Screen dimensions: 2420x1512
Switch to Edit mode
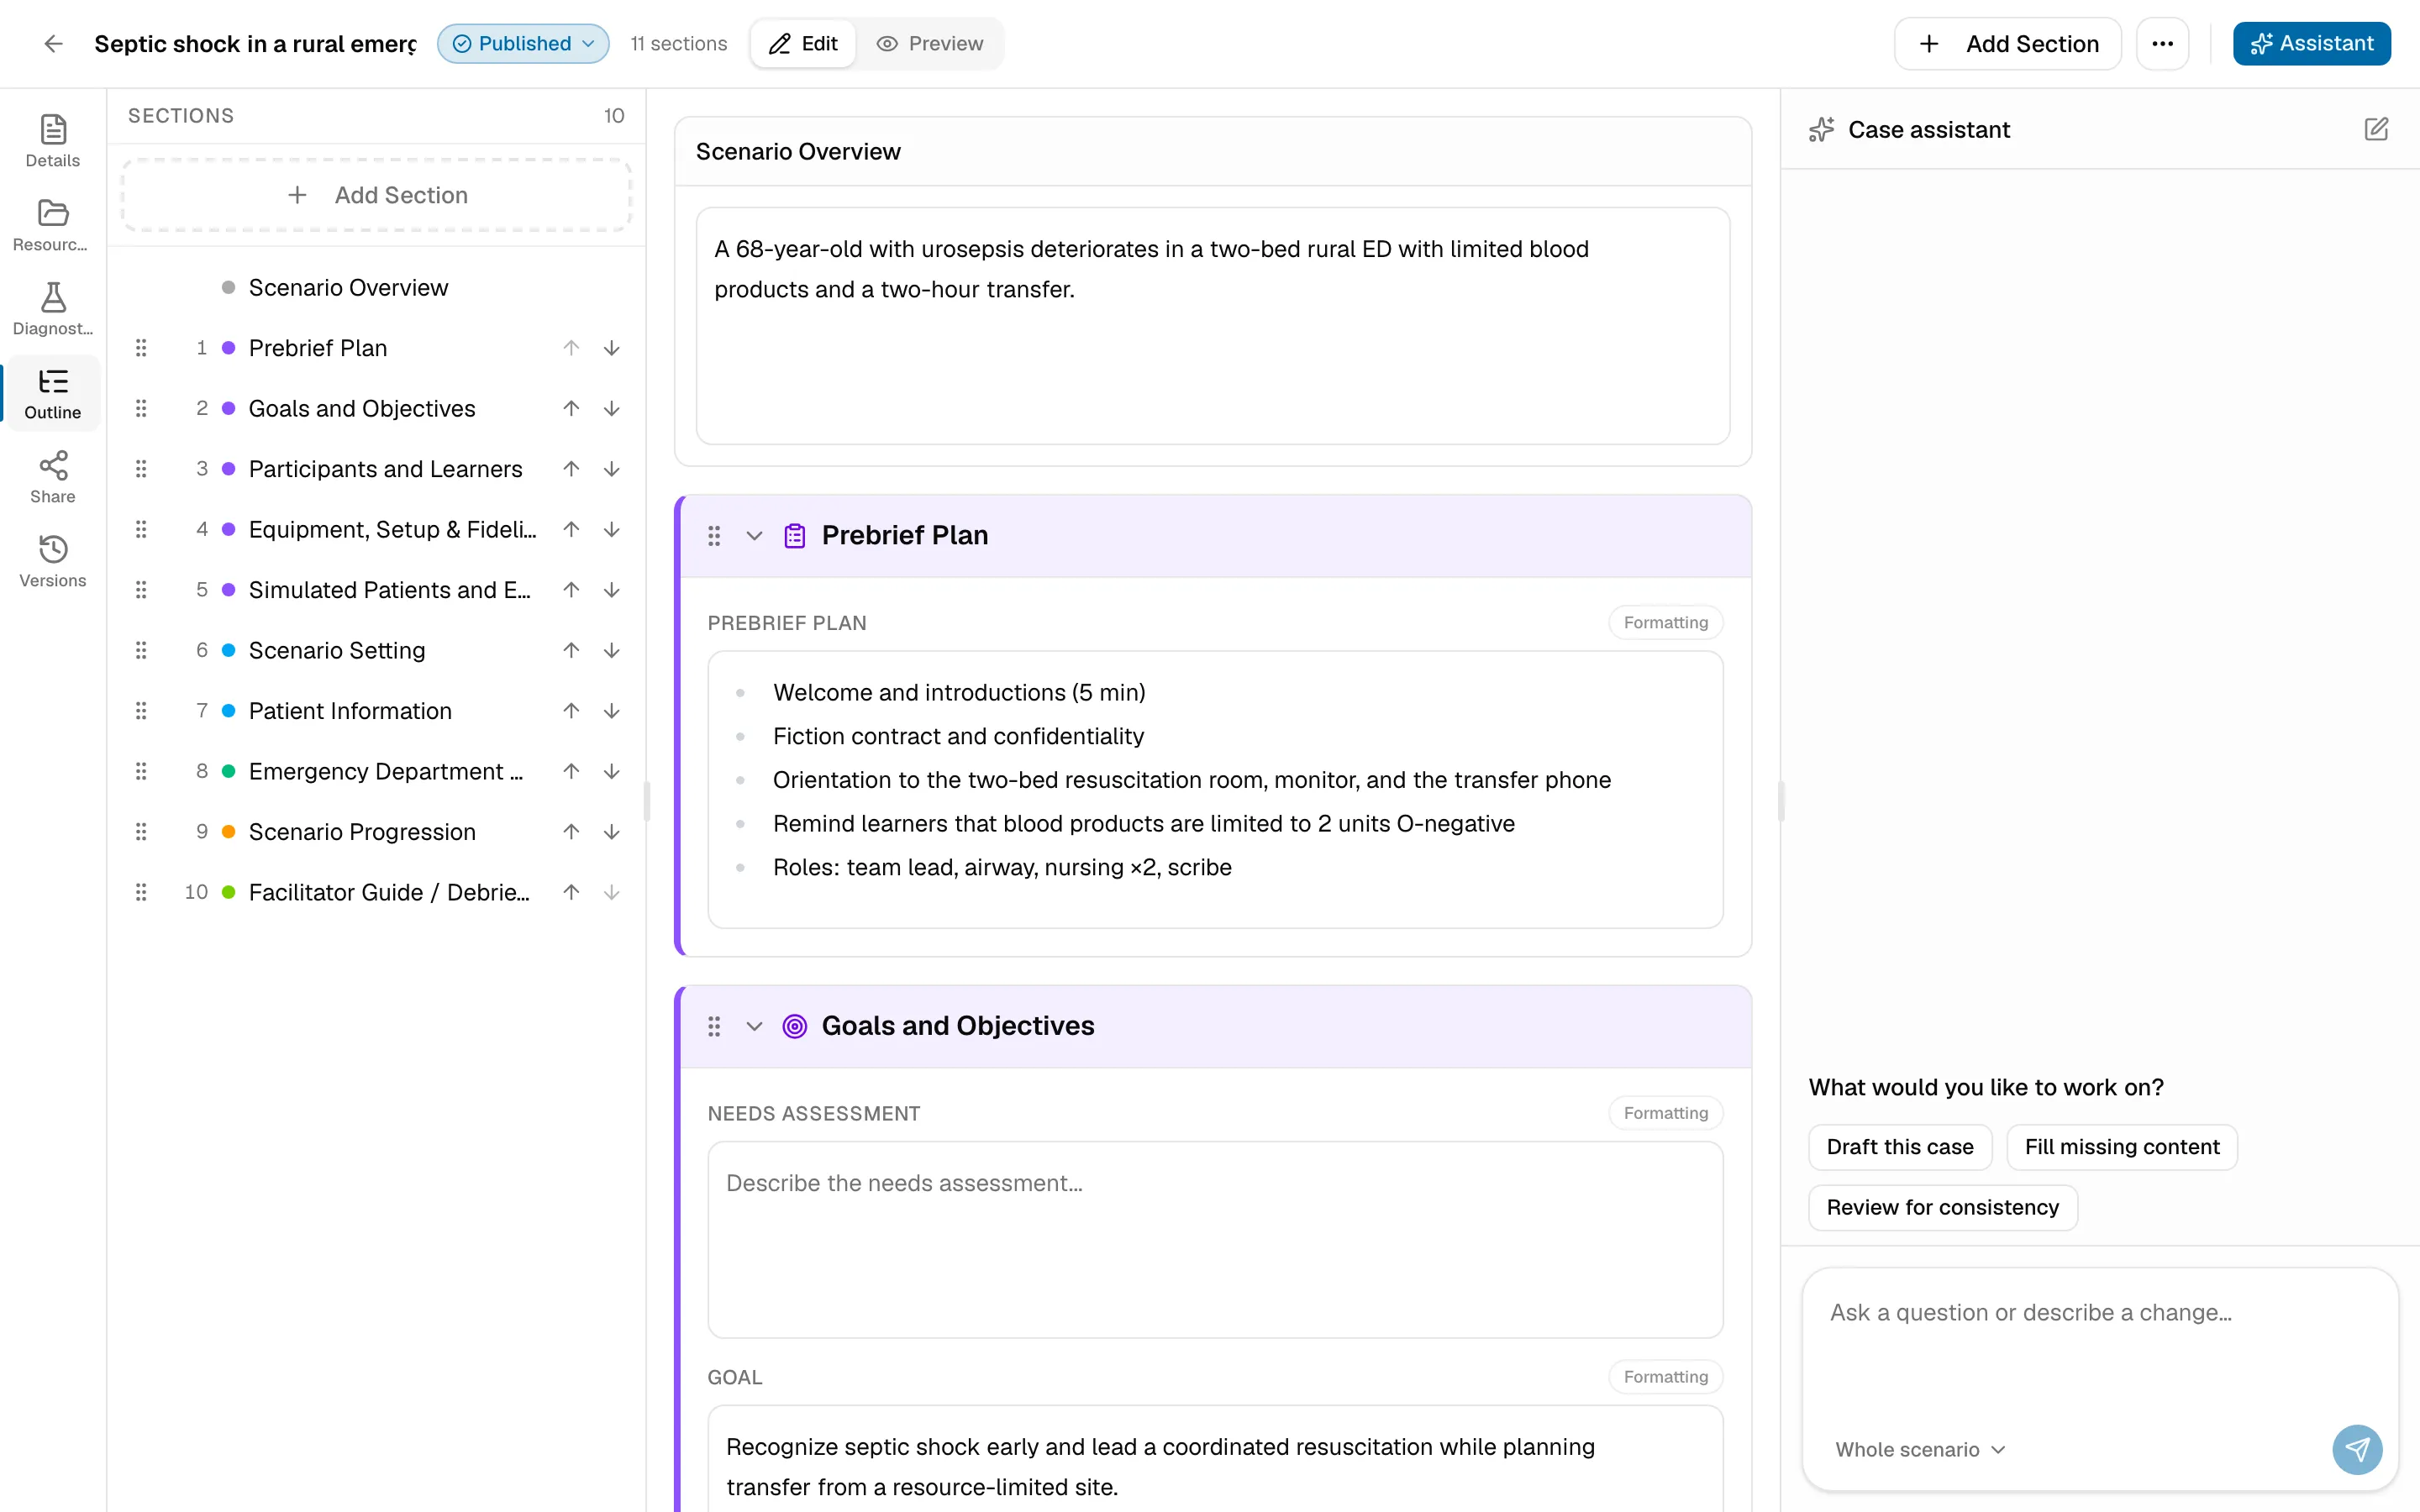tap(803, 43)
